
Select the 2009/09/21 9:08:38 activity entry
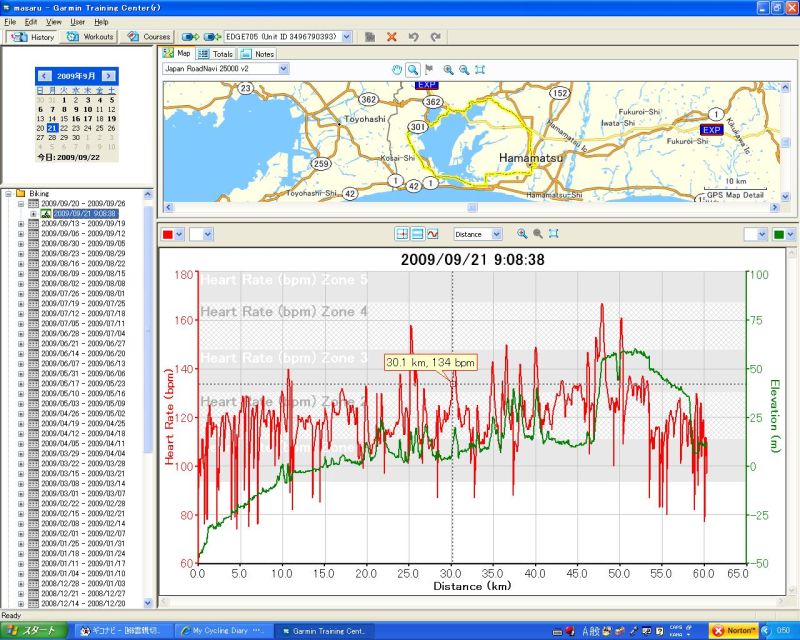pyautogui.click(x=85, y=213)
